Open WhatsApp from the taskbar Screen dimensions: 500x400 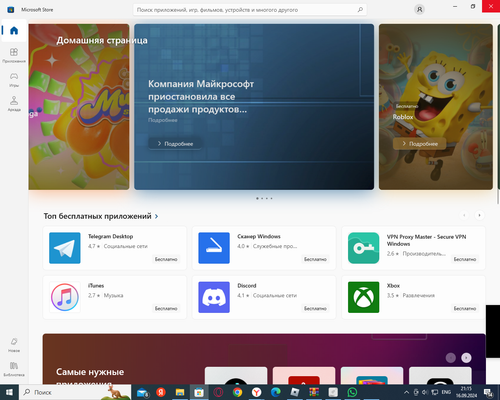(352, 392)
